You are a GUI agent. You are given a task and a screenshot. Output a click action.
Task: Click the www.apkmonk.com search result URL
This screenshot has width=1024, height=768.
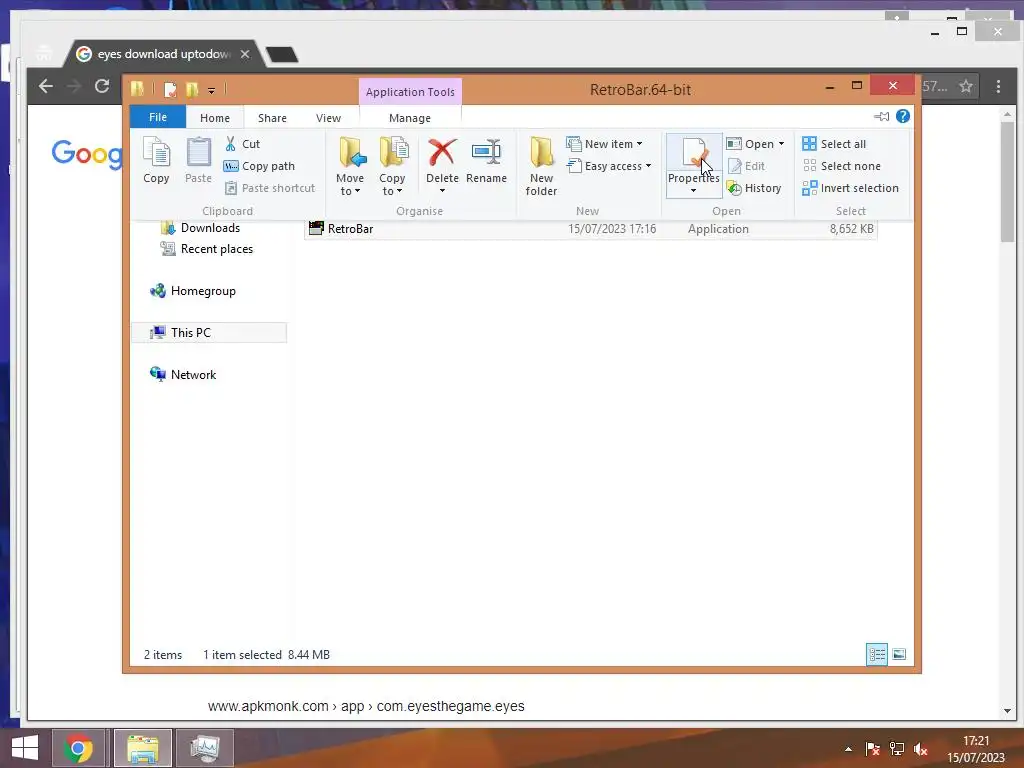pos(366,706)
